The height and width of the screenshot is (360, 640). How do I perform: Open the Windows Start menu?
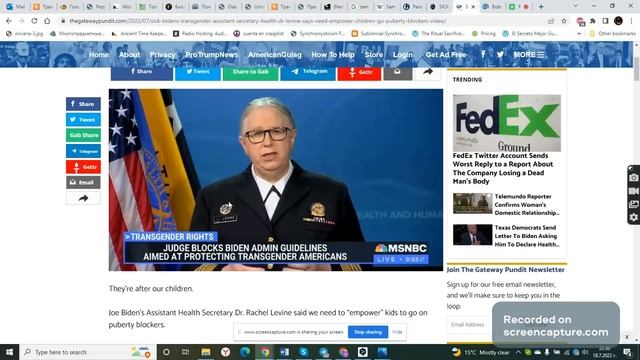point(9,352)
